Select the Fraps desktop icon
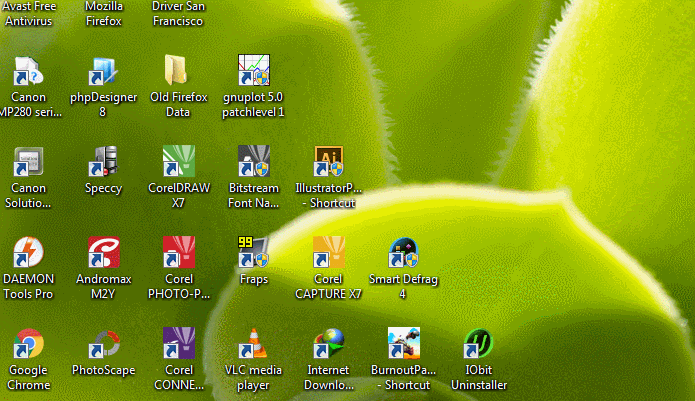The image size is (695, 401). pos(254,252)
